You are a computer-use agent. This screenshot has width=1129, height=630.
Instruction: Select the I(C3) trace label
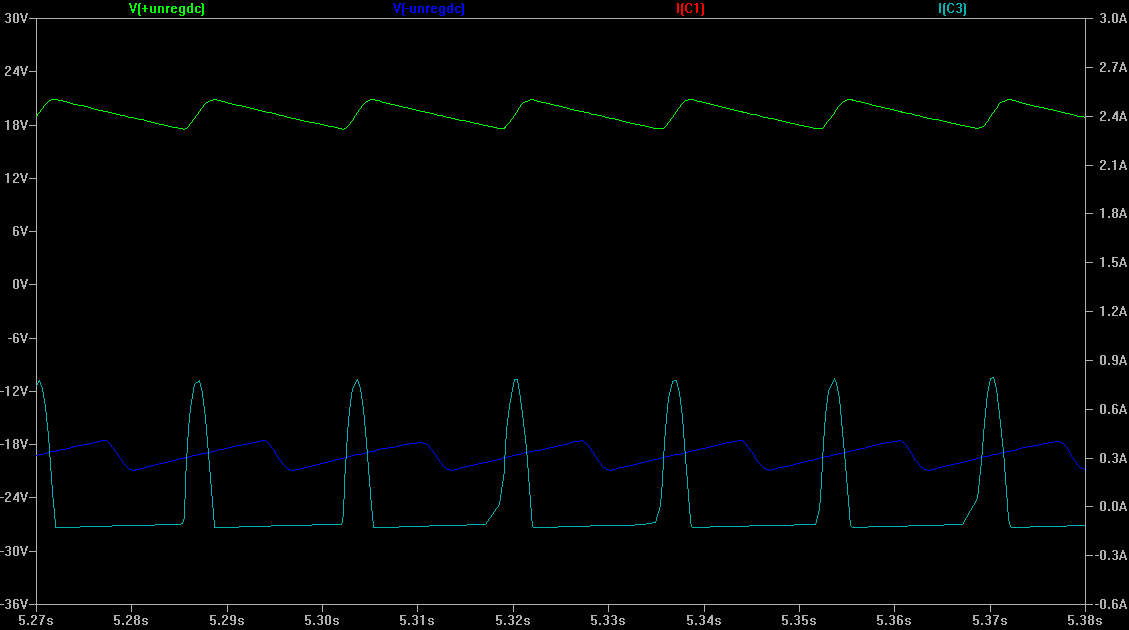click(952, 9)
